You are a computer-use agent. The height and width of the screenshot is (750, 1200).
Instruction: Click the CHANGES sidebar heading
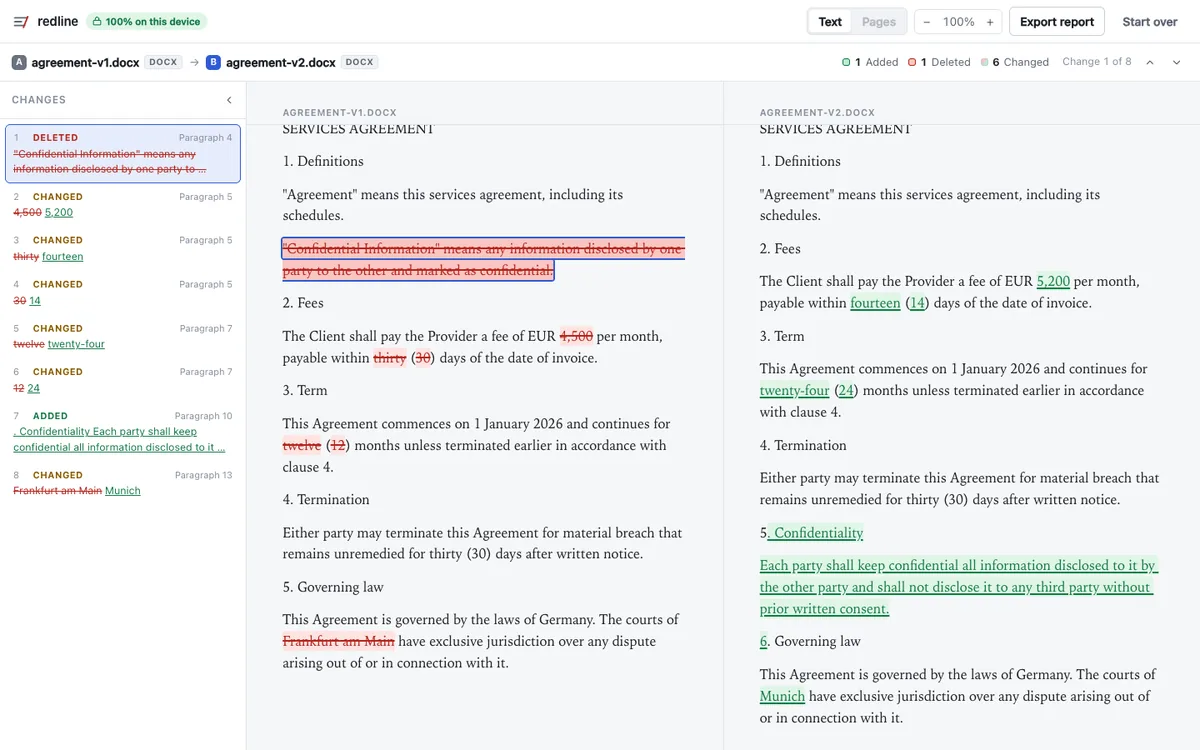(39, 100)
